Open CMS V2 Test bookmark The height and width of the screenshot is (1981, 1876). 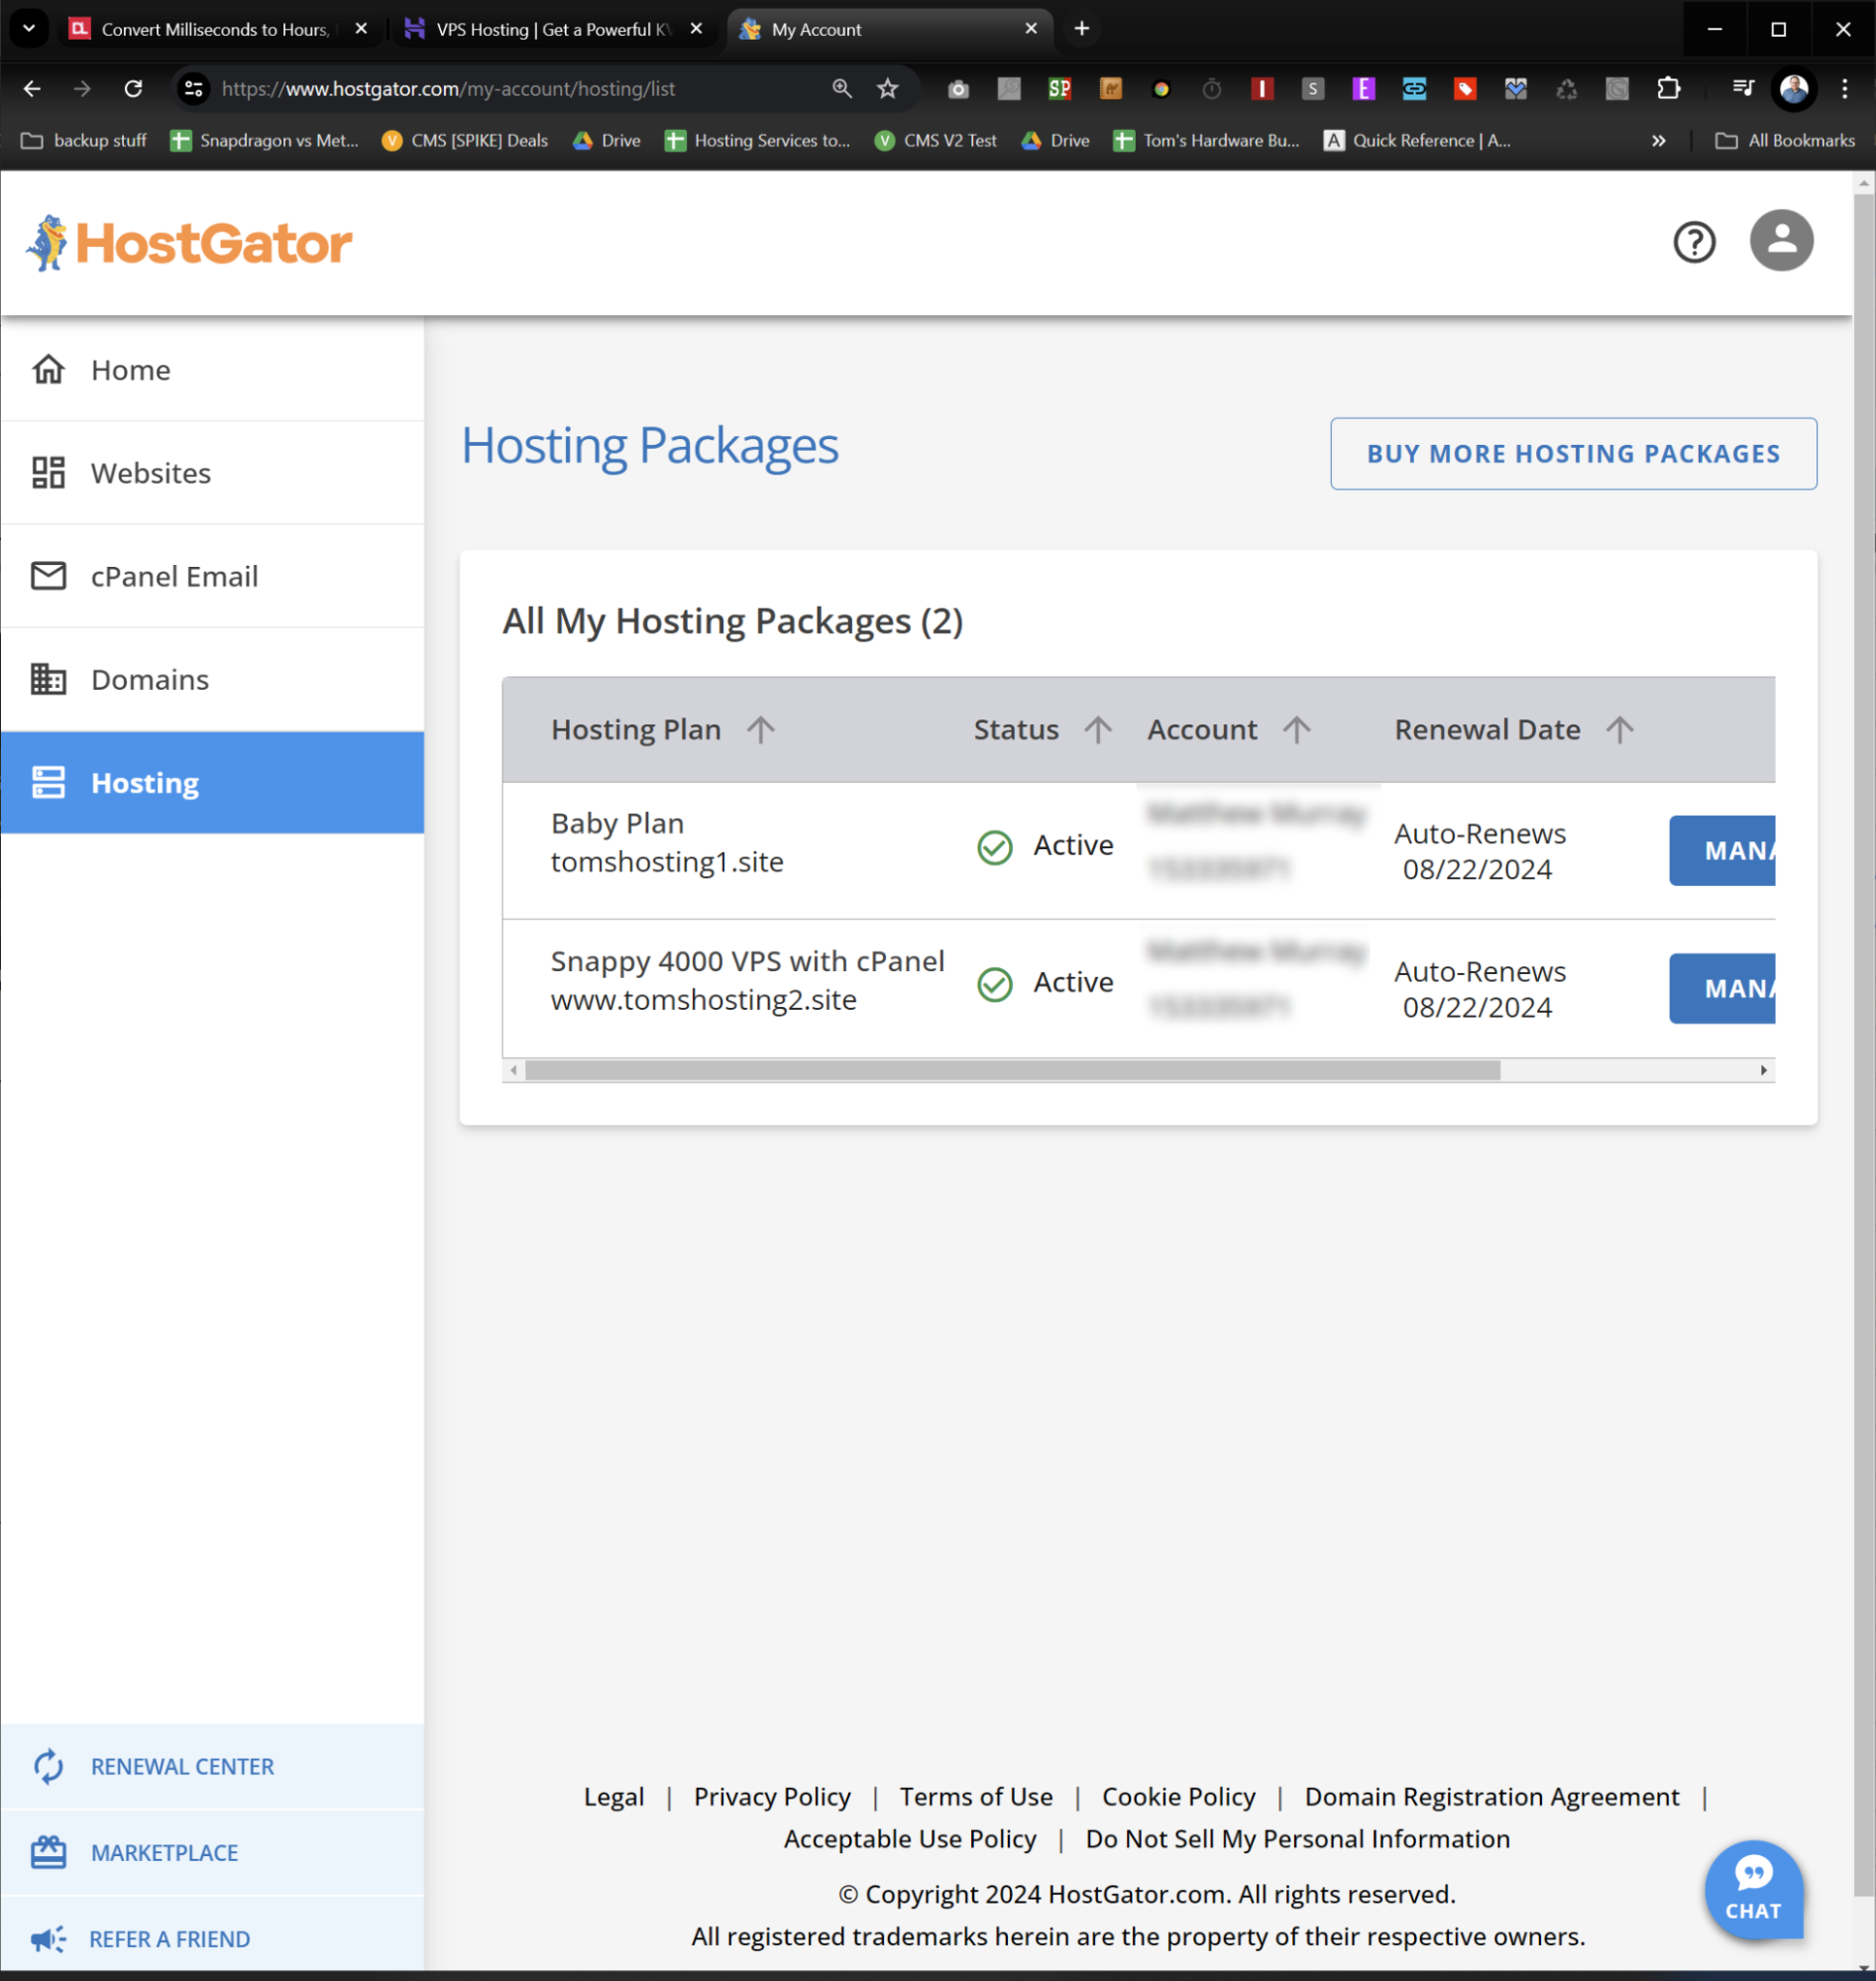click(x=935, y=141)
